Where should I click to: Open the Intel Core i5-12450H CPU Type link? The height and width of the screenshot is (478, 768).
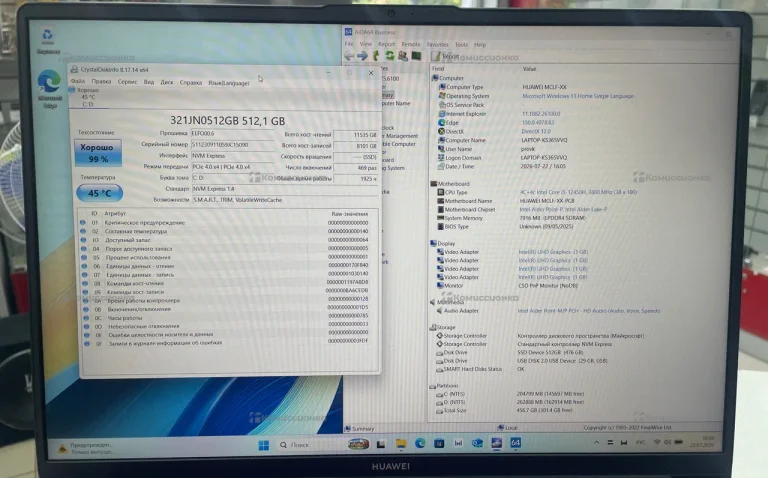[x=578, y=192]
